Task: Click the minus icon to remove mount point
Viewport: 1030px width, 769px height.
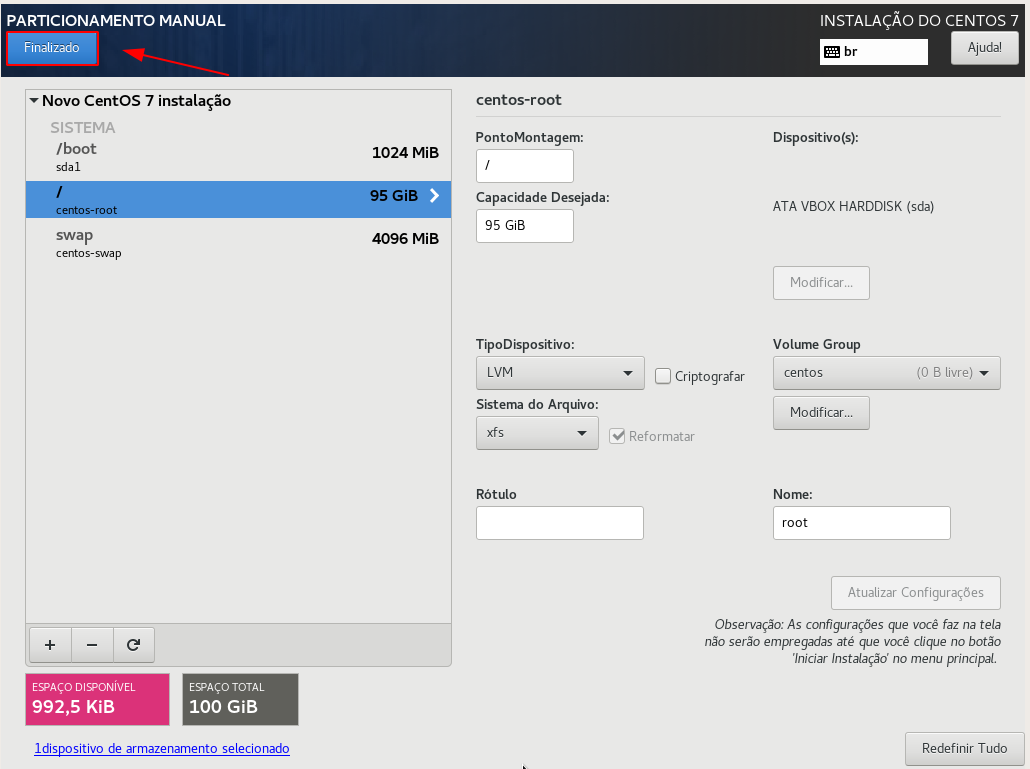Action: [x=92, y=645]
